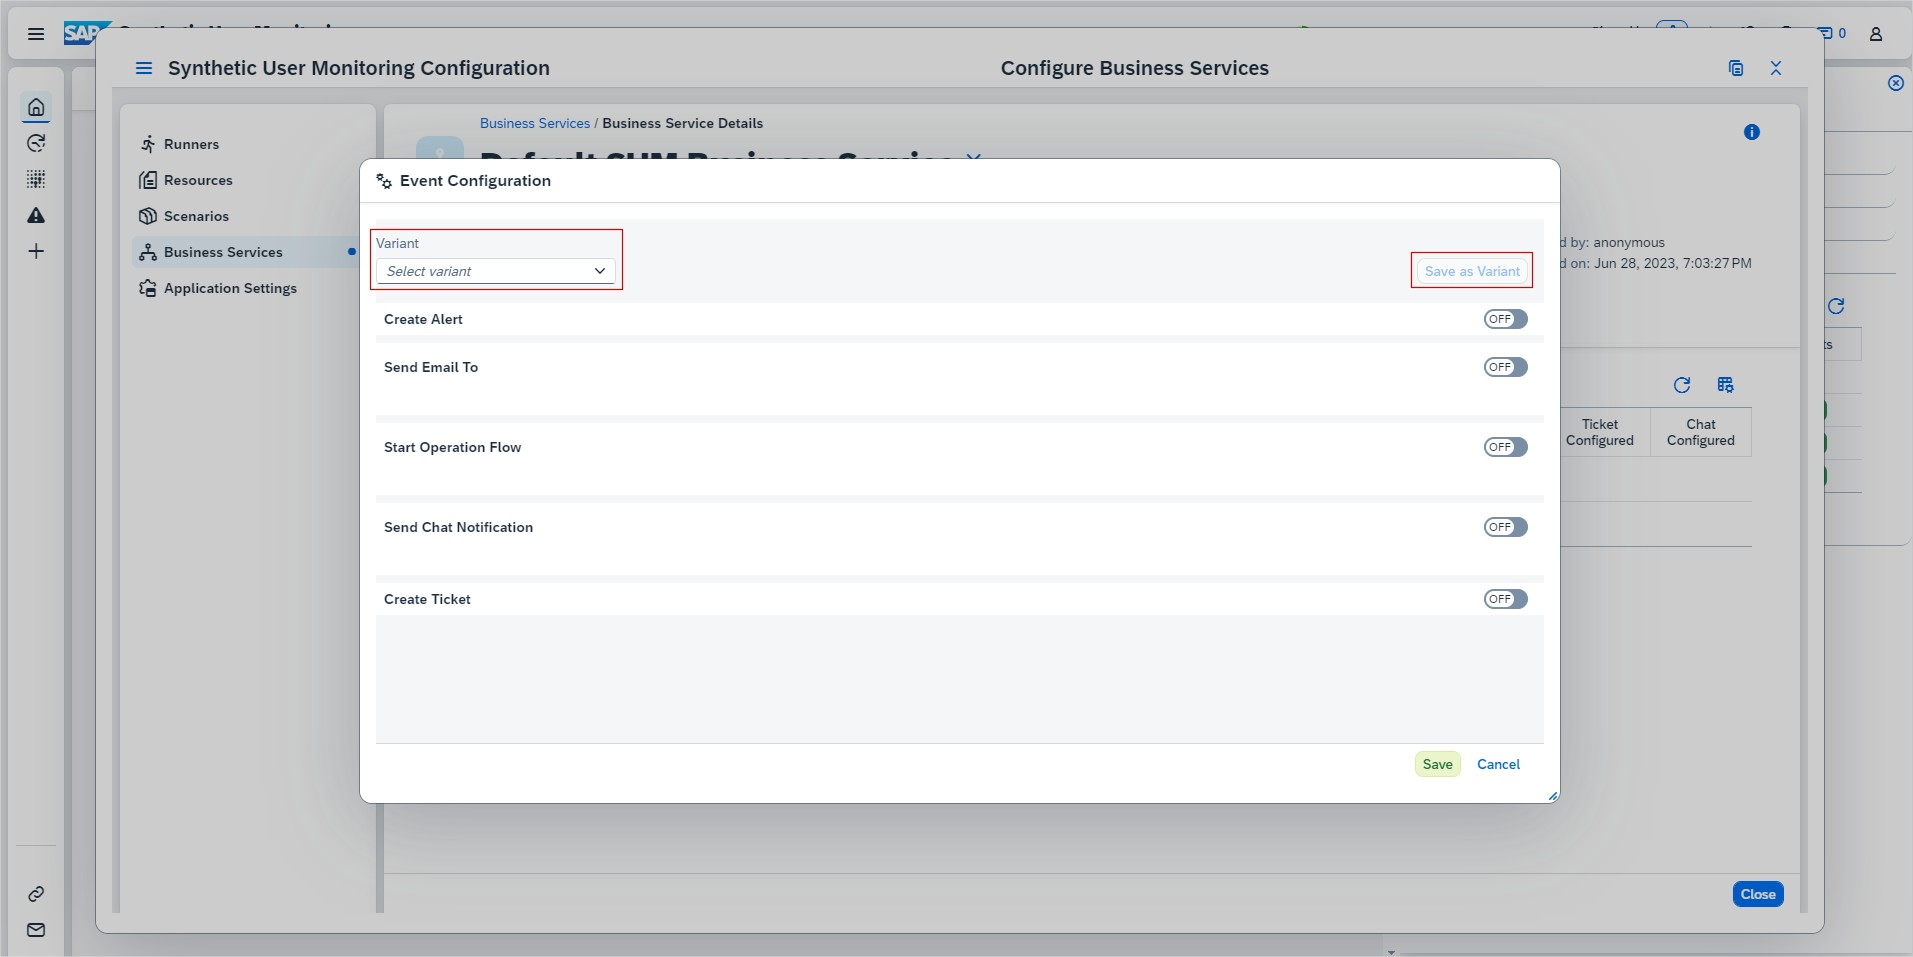Toggle the hamburger menu next to SAP logo
Image resolution: width=1913 pixels, height=957 pixels.
pos(36,34)
